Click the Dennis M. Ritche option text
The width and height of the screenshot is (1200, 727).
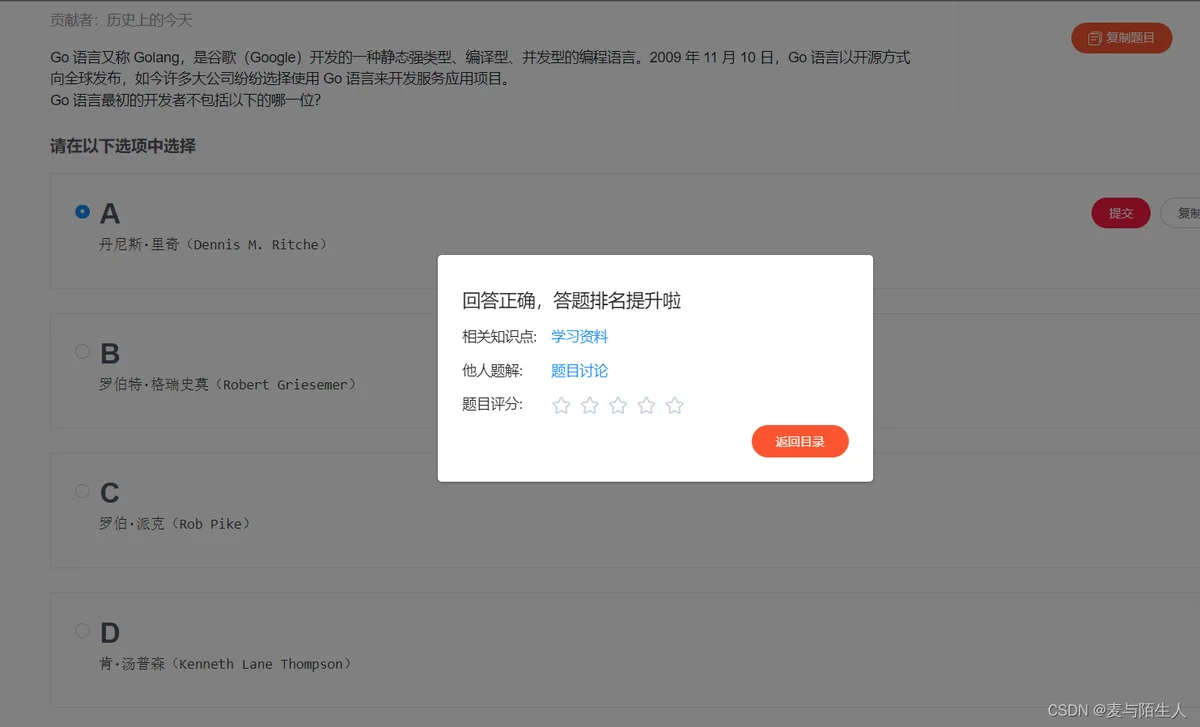point(213,244)
